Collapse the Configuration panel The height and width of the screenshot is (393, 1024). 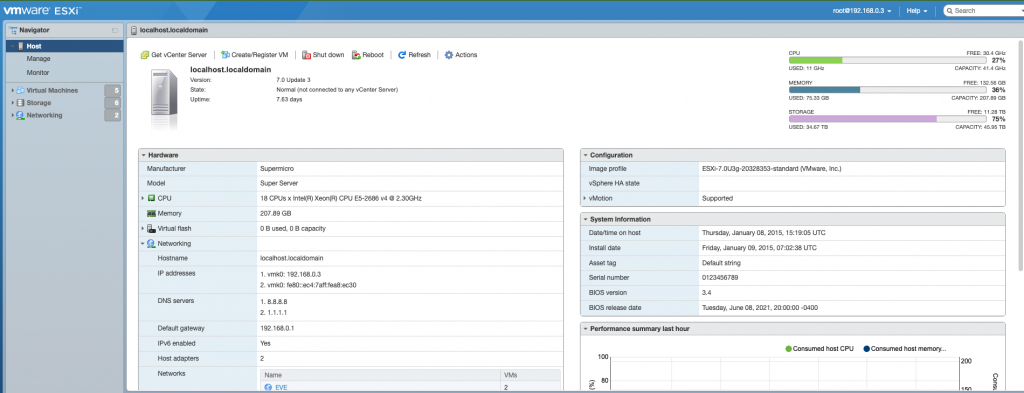[x=585, y=155]
